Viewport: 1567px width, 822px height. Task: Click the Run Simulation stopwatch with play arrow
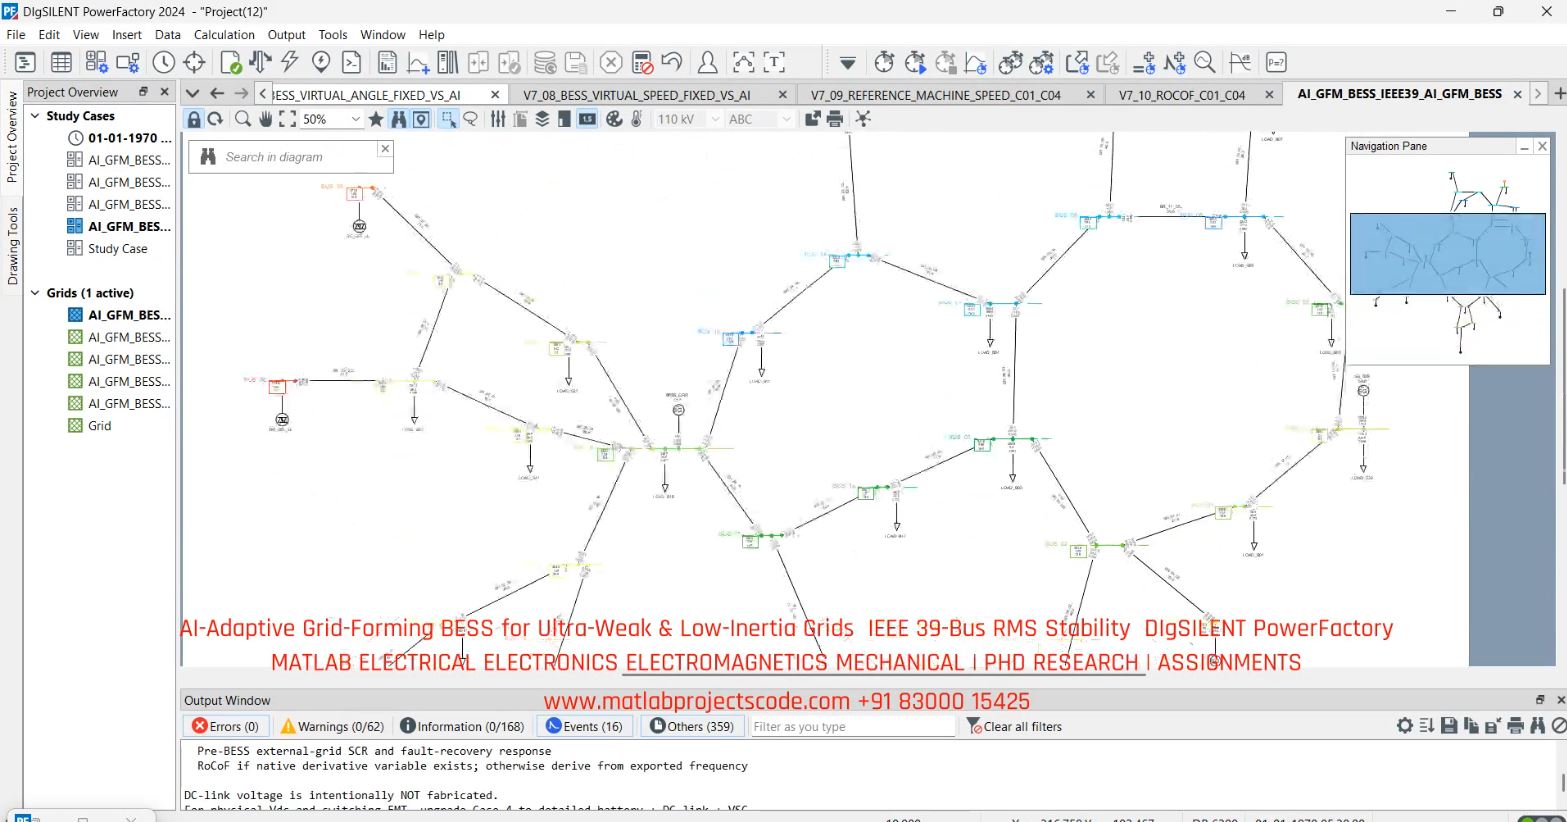point(915,62)
